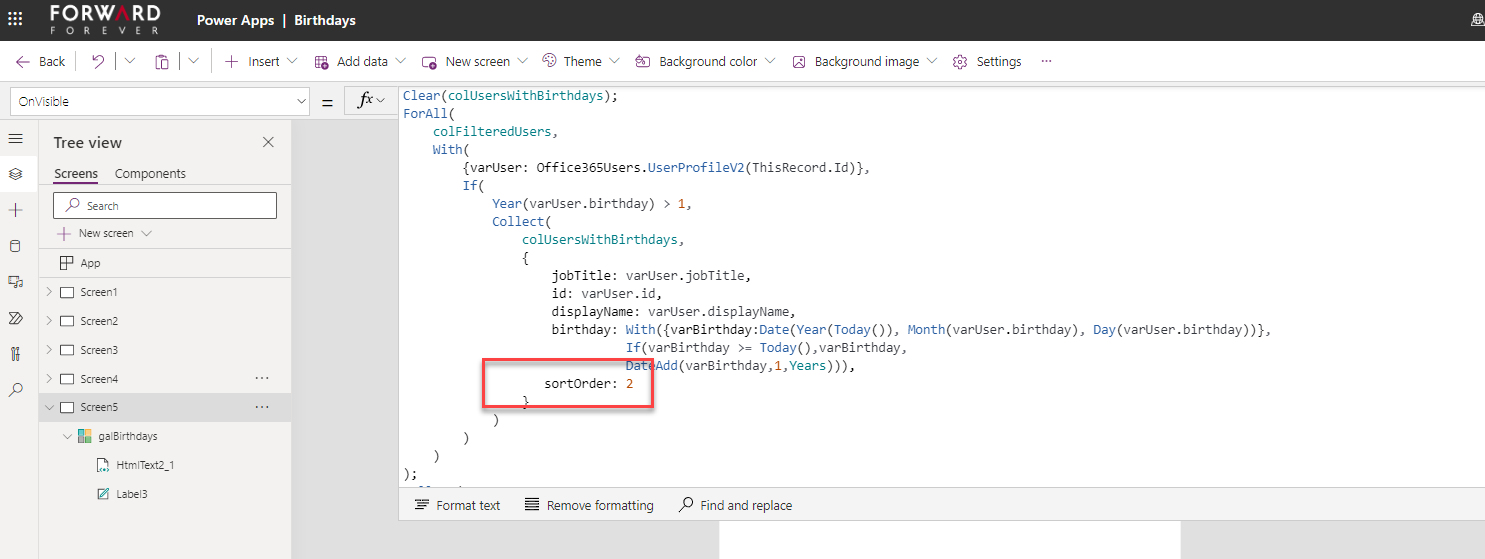The image size is (1485, 559).
Task: Open Tree view layers icon
Action: (15, 174)
